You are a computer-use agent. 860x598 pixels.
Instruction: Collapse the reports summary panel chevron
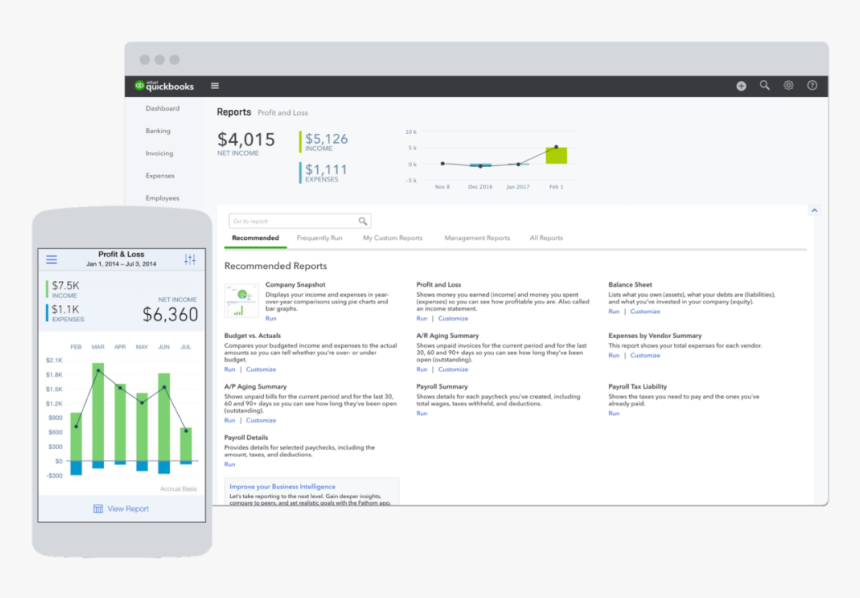coord(814,211)
